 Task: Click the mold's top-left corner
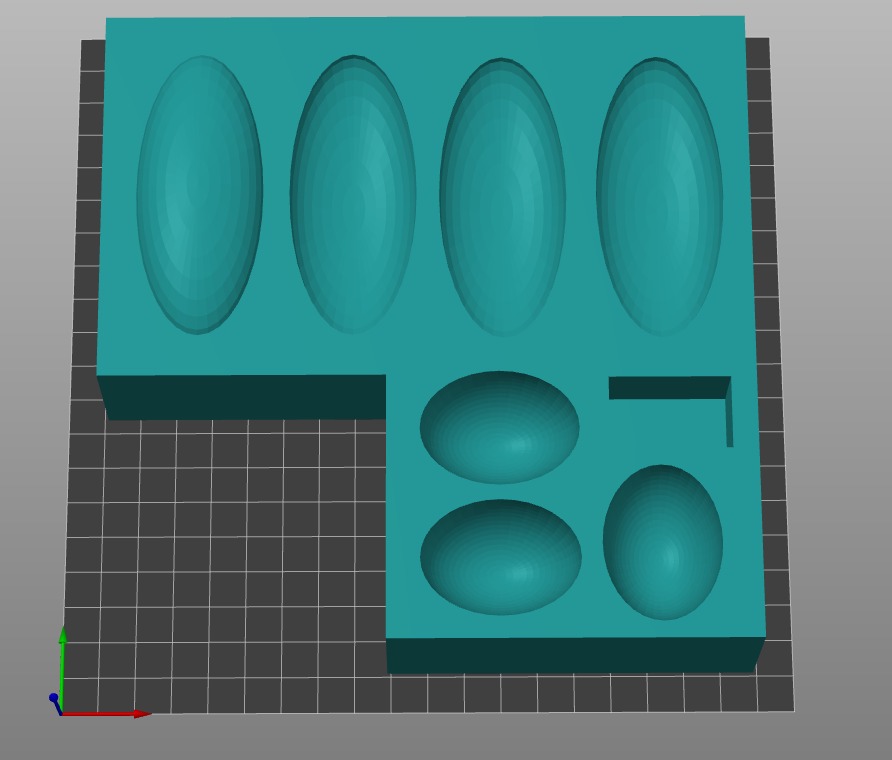108,20
